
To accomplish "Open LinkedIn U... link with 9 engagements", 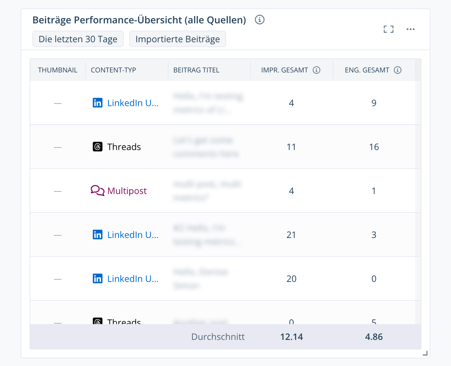I will (x=133, y=103).
